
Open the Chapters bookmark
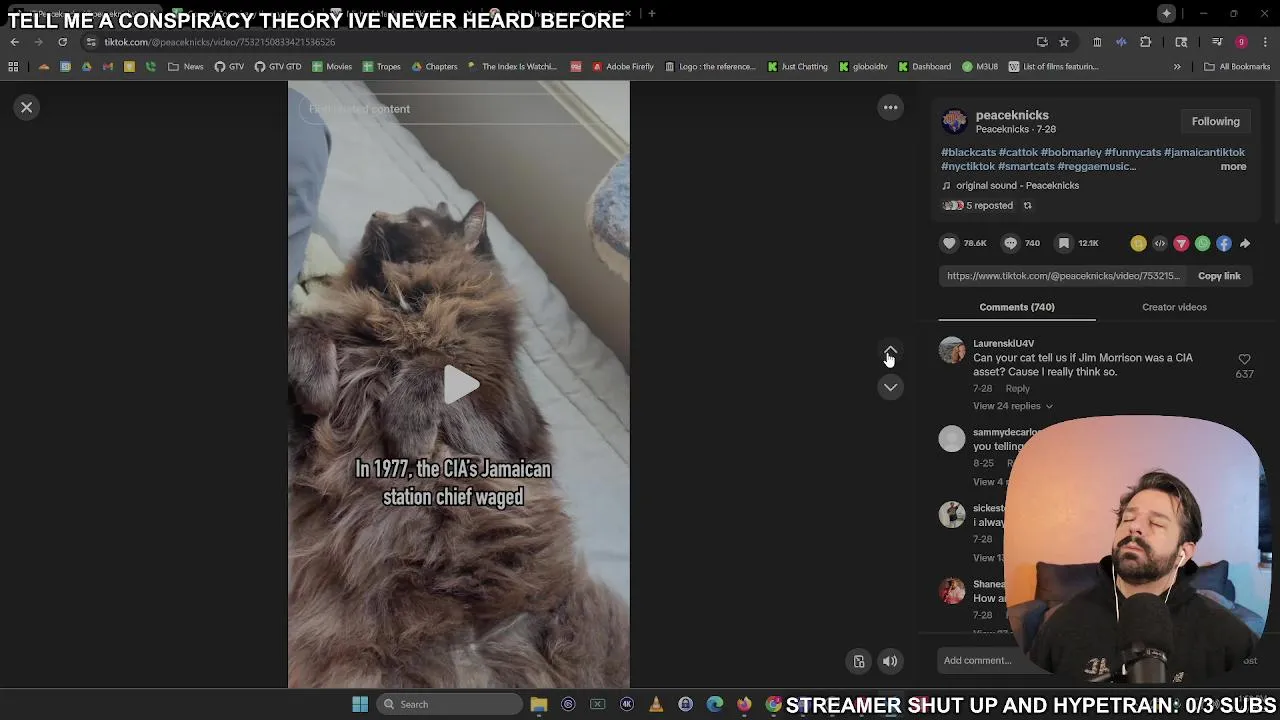click(x=434, y=67)
